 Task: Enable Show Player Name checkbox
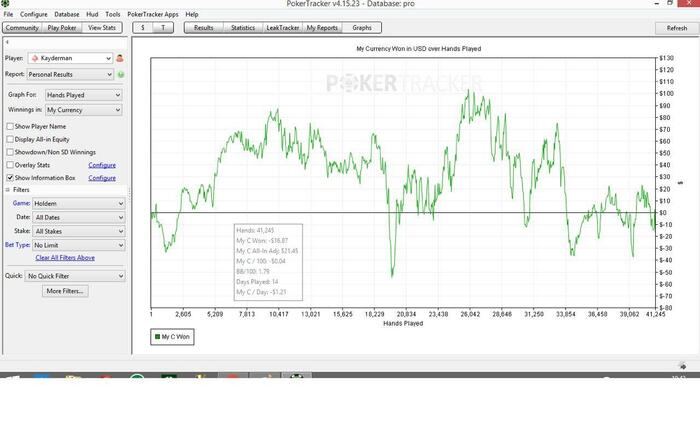[10, 127]
